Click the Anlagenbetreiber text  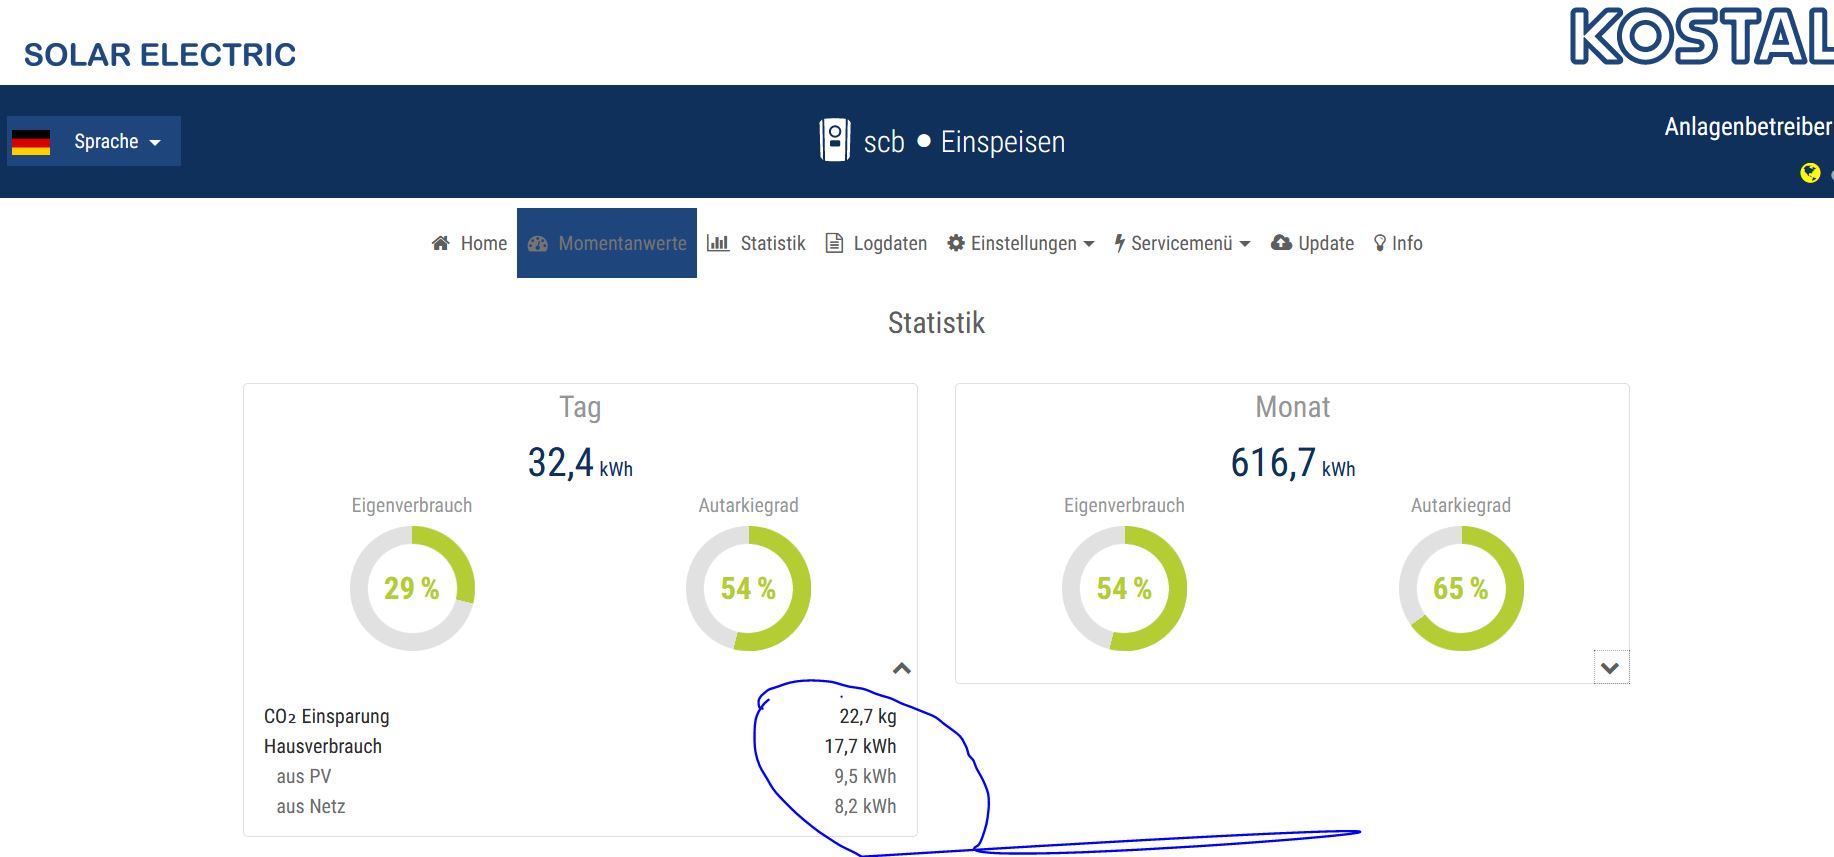click(1748, 127)
